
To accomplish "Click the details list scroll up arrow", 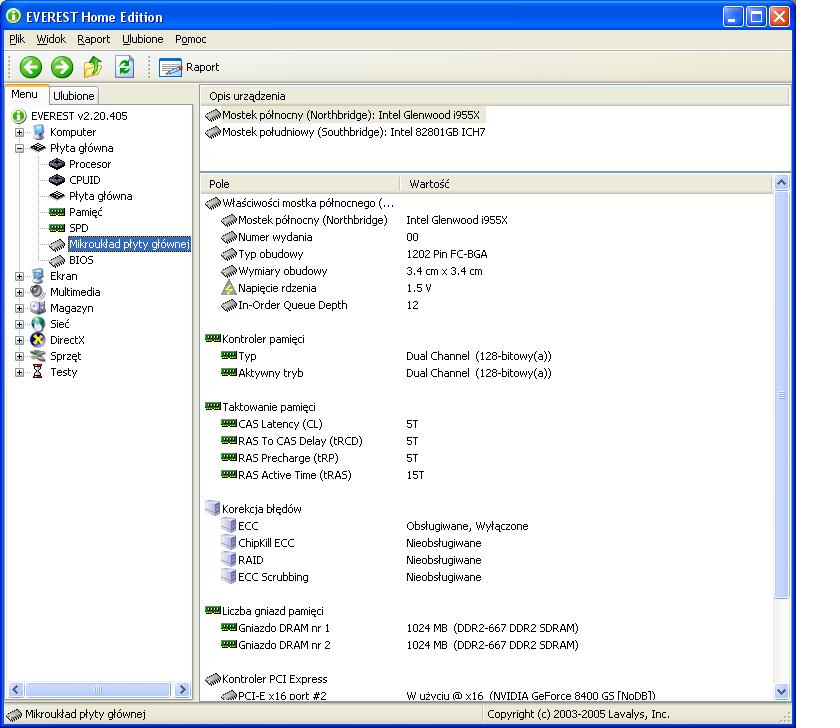I will (x=782, y=183).
